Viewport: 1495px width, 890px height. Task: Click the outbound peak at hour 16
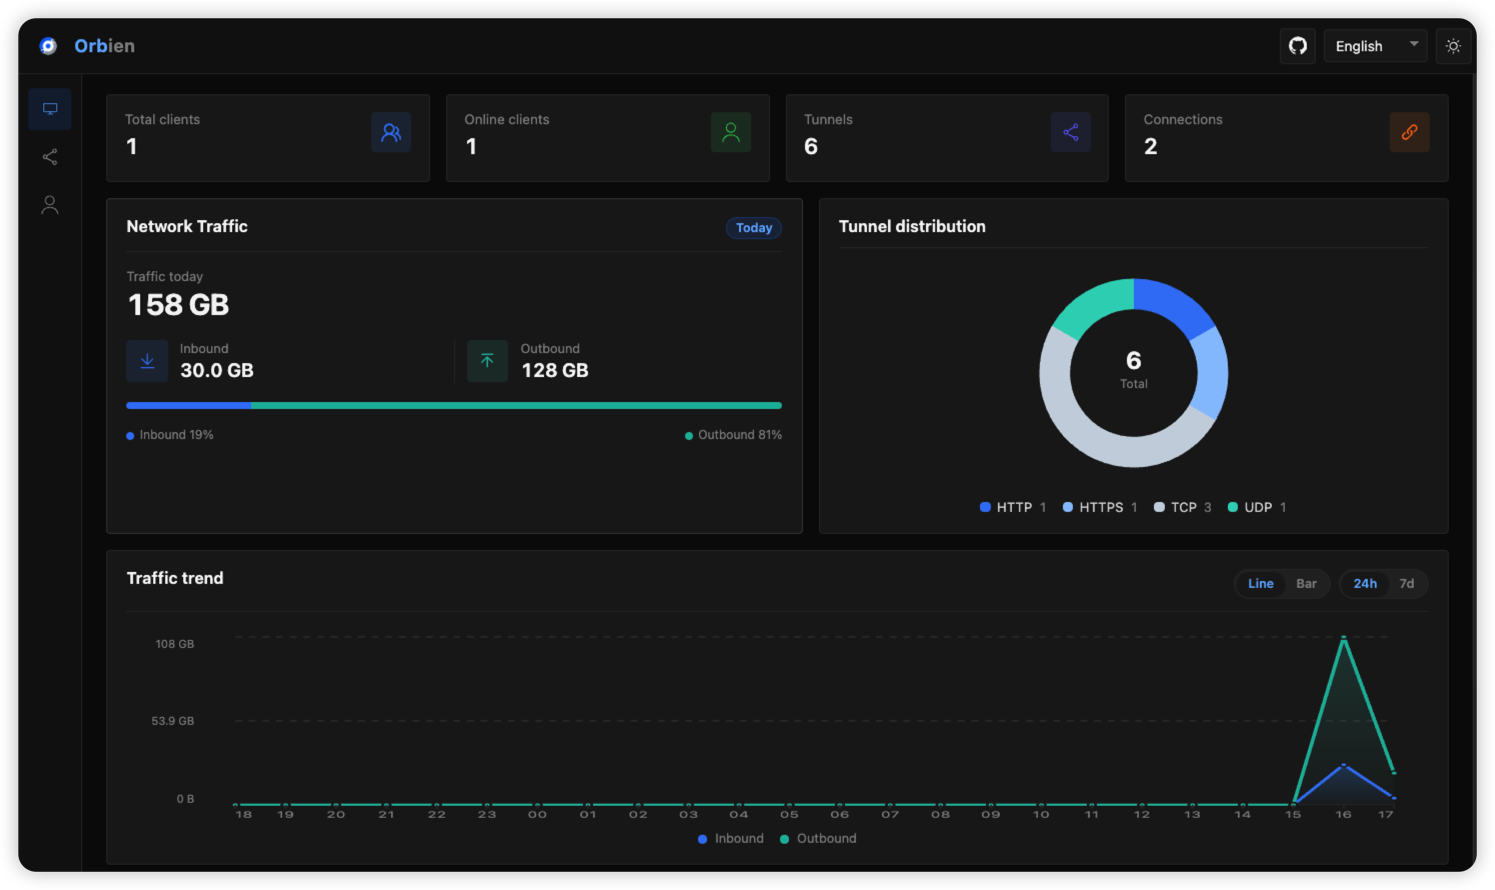1344,637
